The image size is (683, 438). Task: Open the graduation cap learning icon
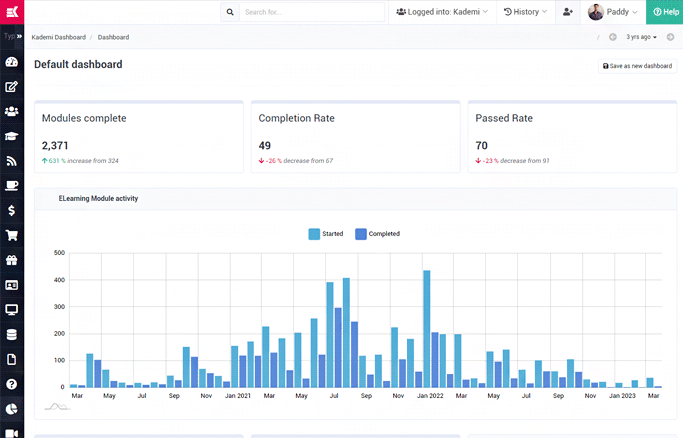pos(12,136)
